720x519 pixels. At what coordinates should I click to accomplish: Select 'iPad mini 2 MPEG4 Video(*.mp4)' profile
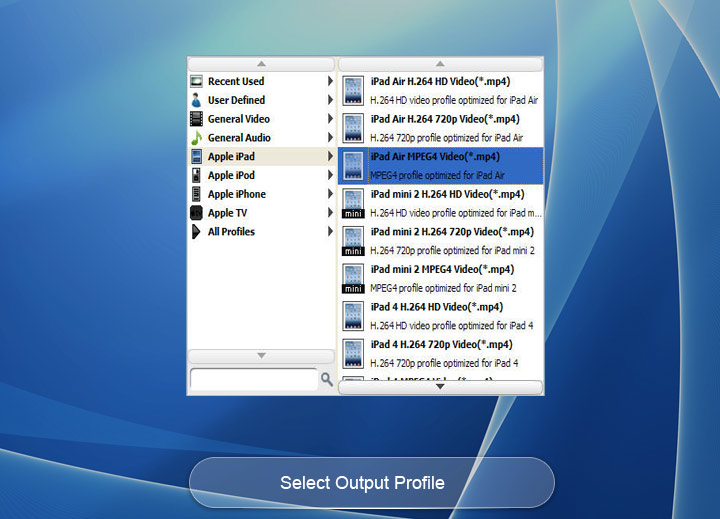tap(441, 279)
